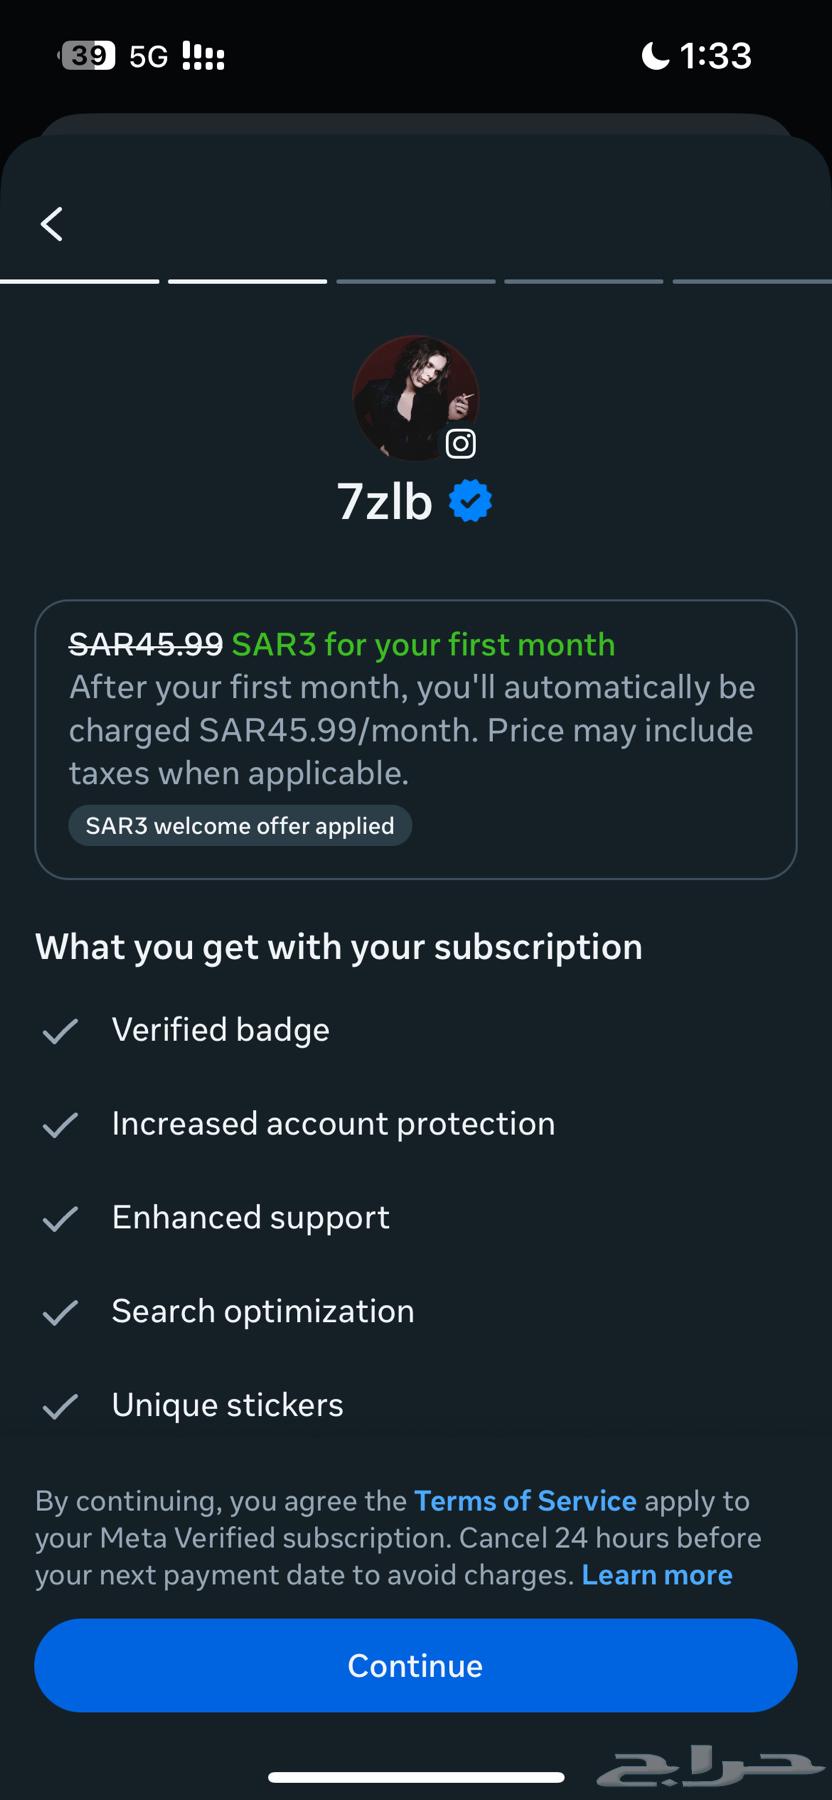
Task: Tap the 7zlb username text
Action: pos(385,501)
